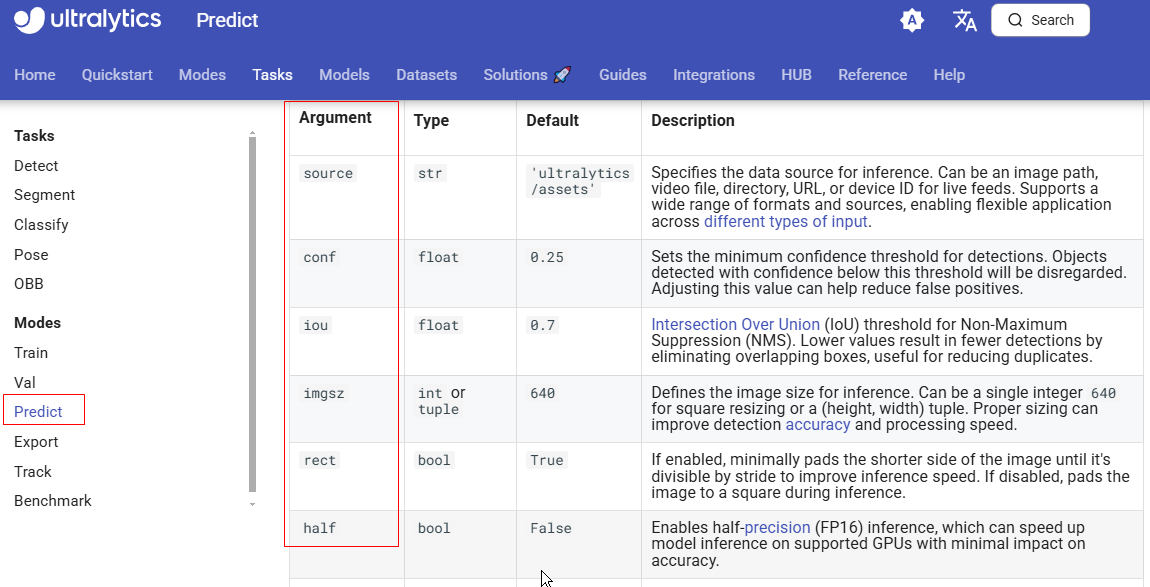Screen dimensions: 1150x587
Task: Open Val in the sidebar
Action: pos(25,382)
